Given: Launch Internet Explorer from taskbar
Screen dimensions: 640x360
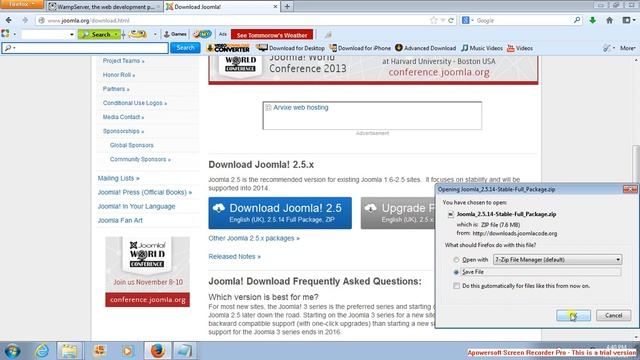Looking at the screenshot, I should (x=42, y=351).
